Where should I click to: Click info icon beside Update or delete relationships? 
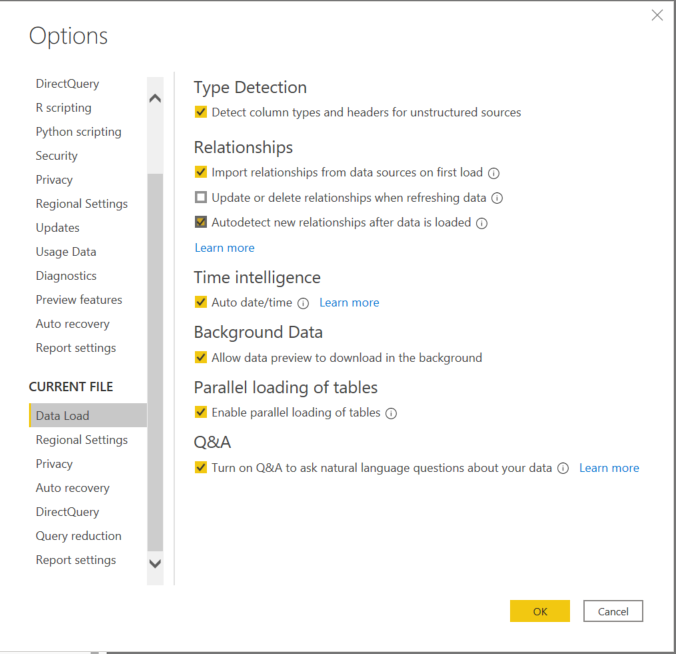pos(497,198)
